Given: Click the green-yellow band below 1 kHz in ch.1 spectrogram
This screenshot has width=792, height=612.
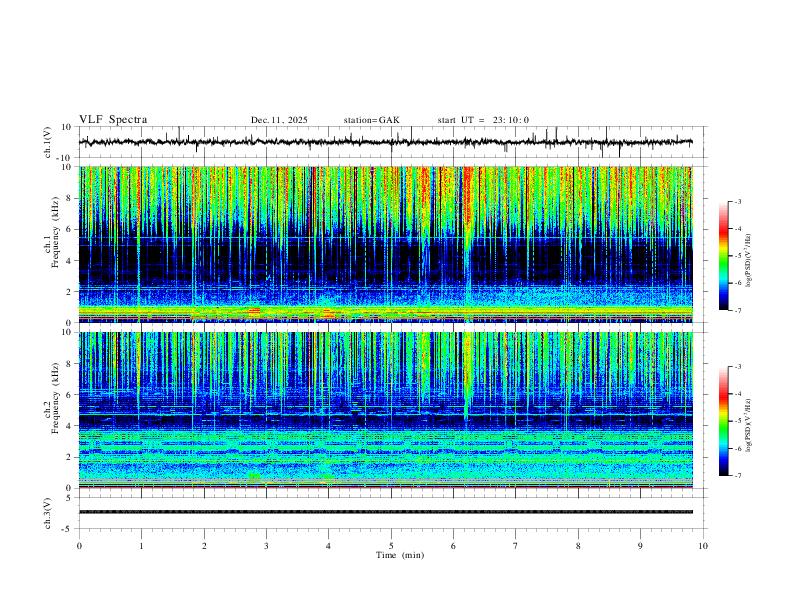Looking at the screenshot, I should (385, 311).
